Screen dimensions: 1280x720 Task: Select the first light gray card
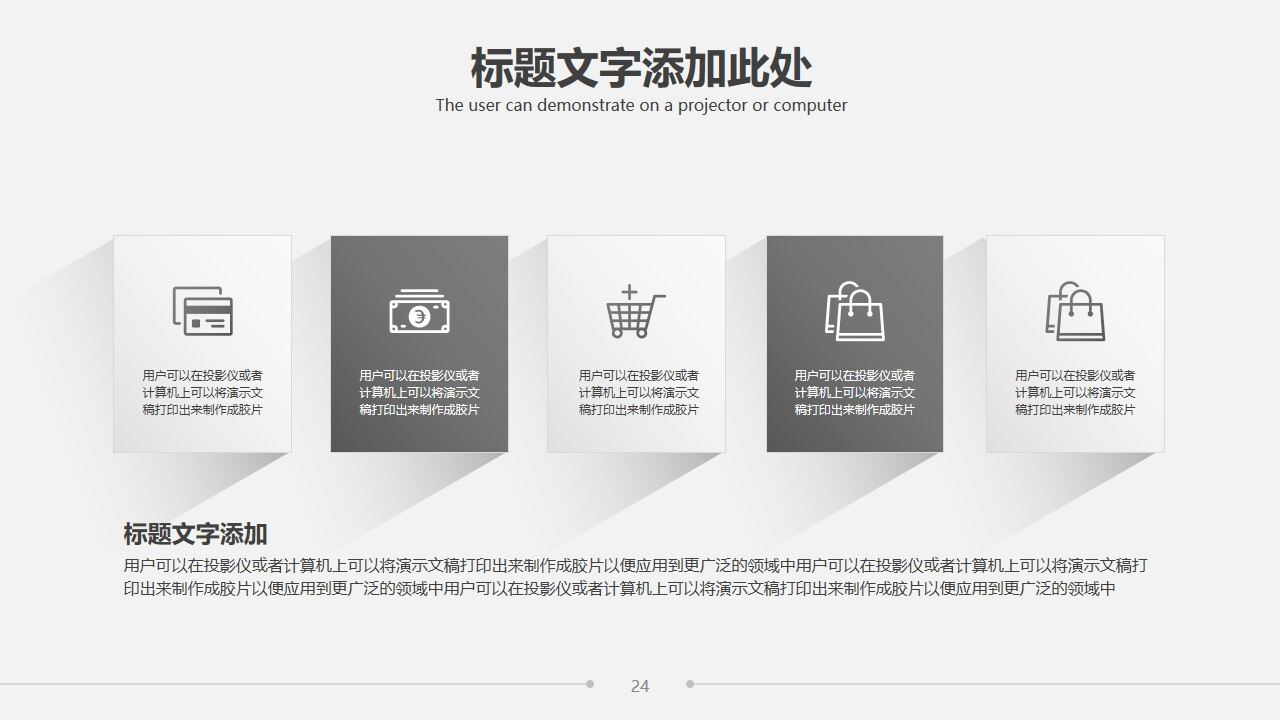[x=202, y=343]
